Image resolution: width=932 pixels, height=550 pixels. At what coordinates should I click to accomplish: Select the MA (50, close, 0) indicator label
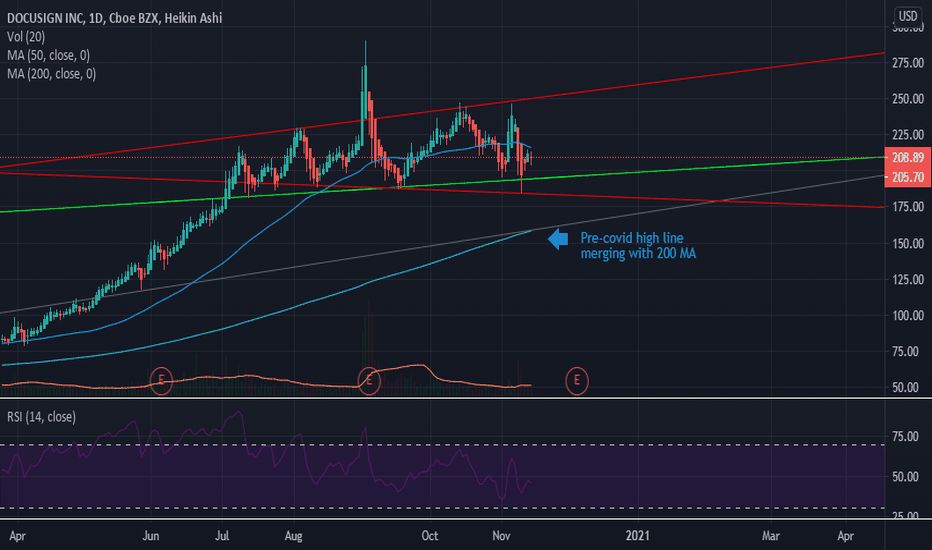(x=49, y=55)
